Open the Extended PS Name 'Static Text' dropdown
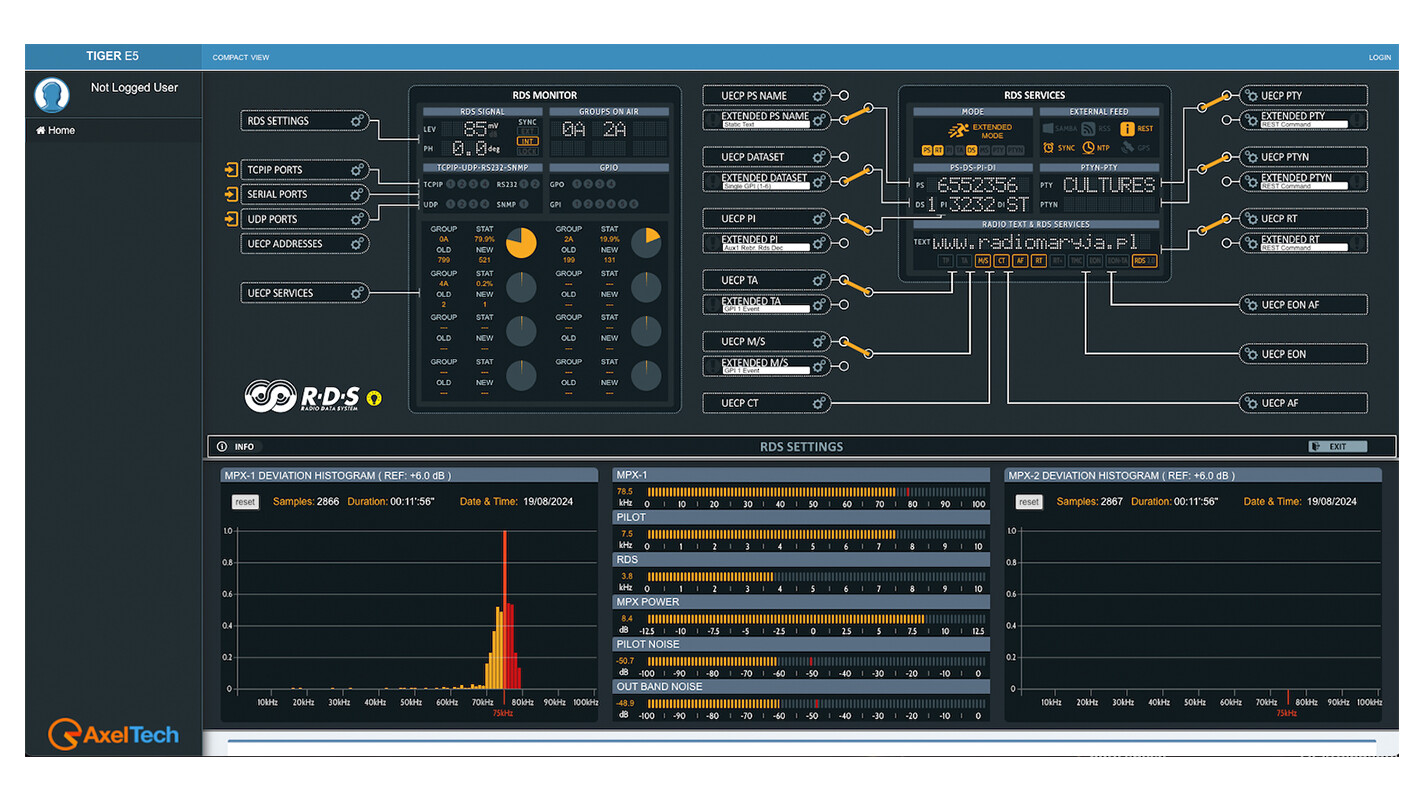 pos(765,125)
